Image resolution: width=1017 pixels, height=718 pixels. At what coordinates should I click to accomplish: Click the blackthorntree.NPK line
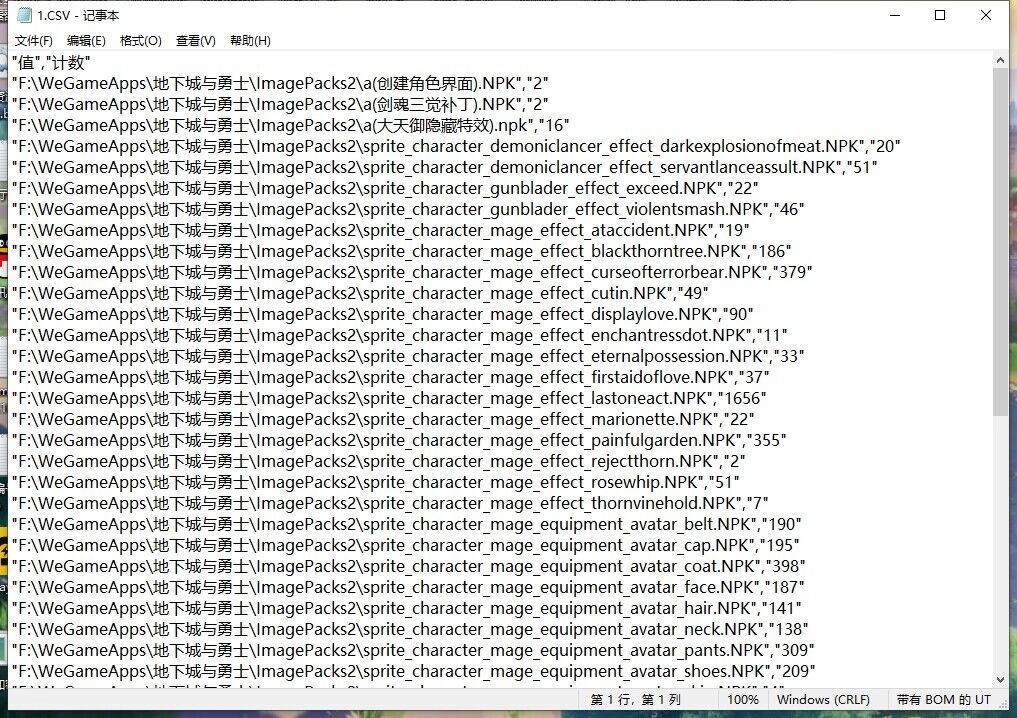coord(401,251)
